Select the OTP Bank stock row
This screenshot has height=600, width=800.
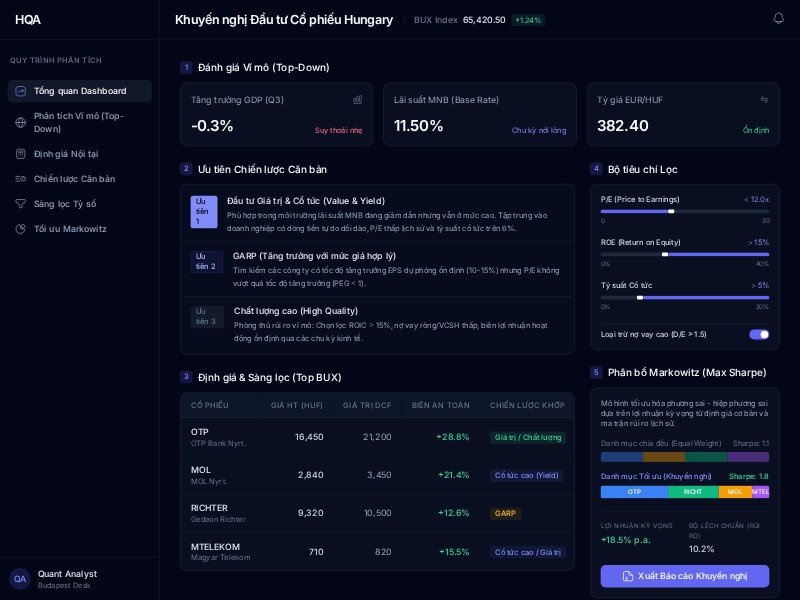coord(377,437)
